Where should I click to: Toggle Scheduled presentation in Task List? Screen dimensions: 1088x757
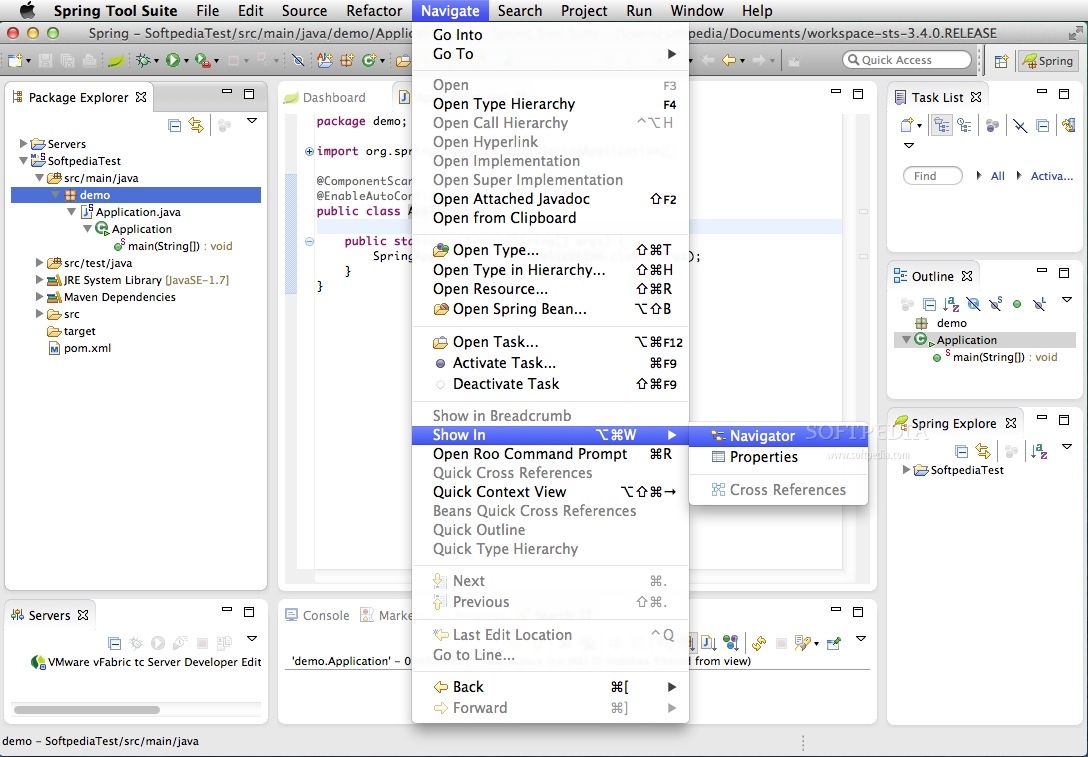(x=964, y=126)
